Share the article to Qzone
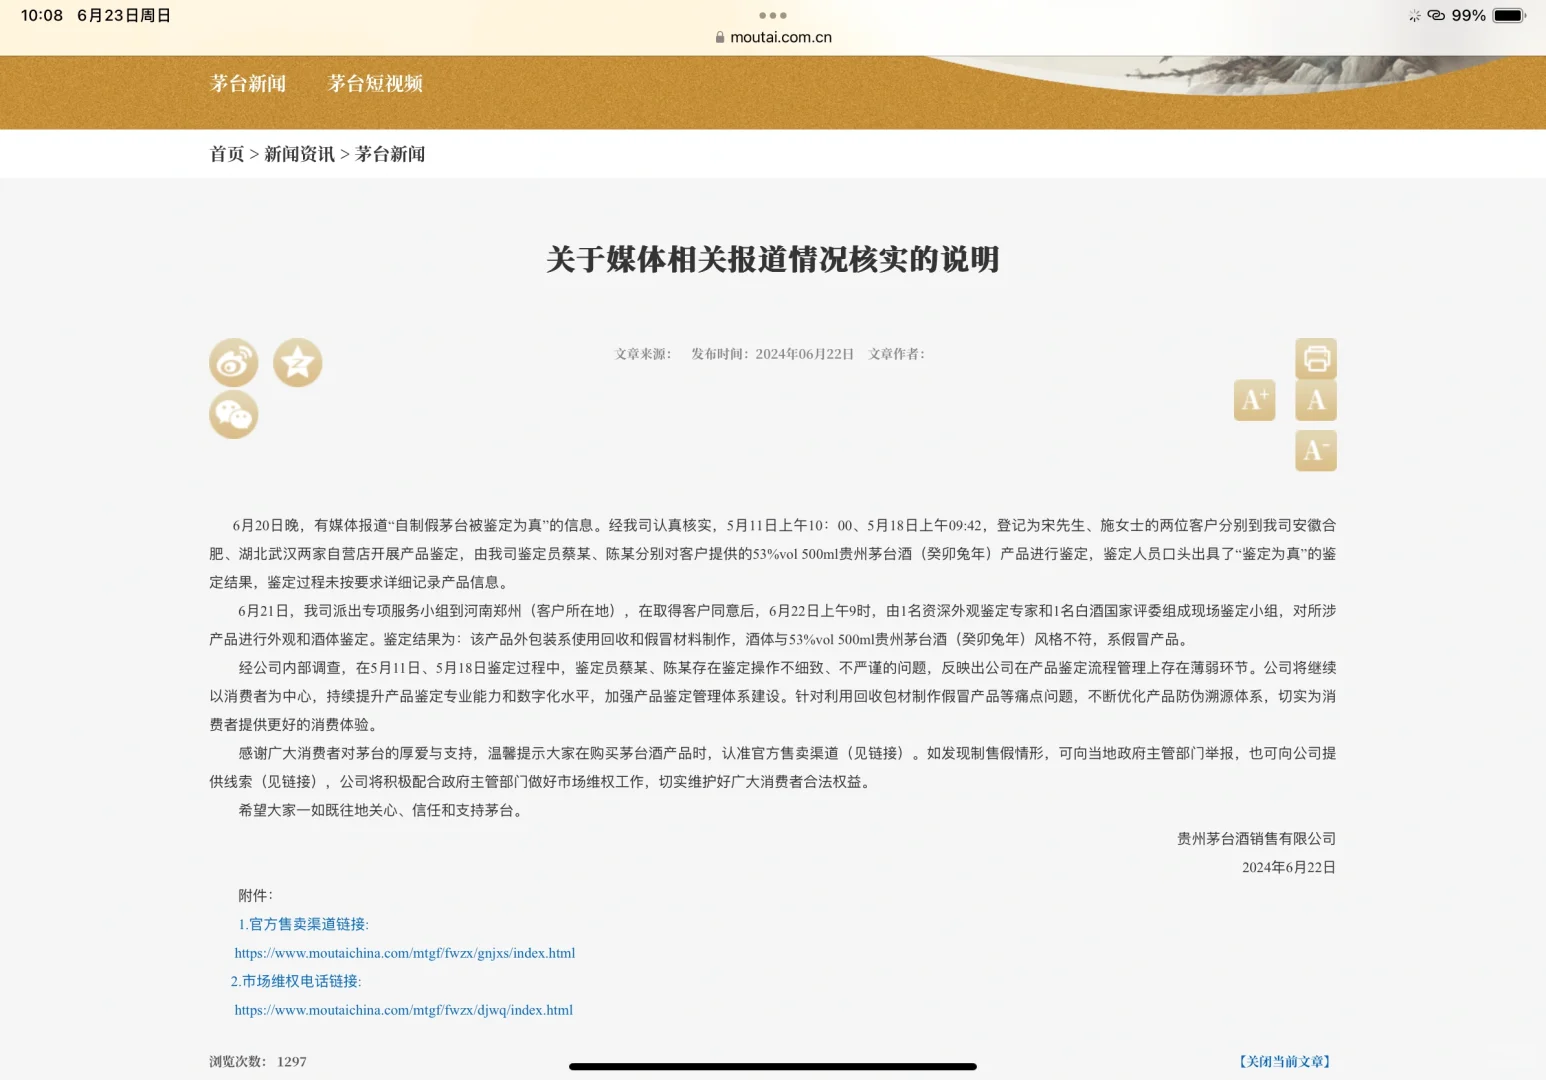 [297, 362]
